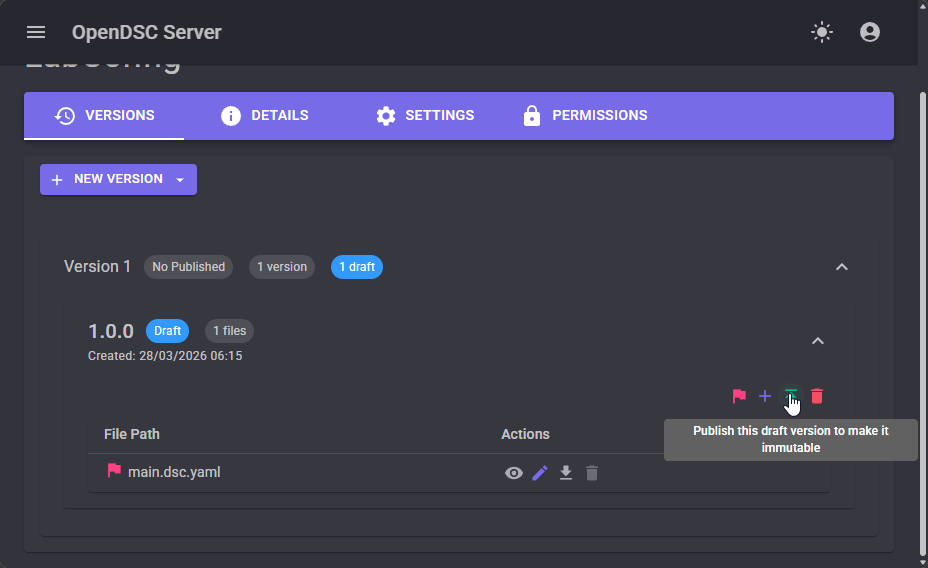Toggle light theme via sun icon
Image resolution: width=928 pixels, height=568 pixels.
point(821,32)
